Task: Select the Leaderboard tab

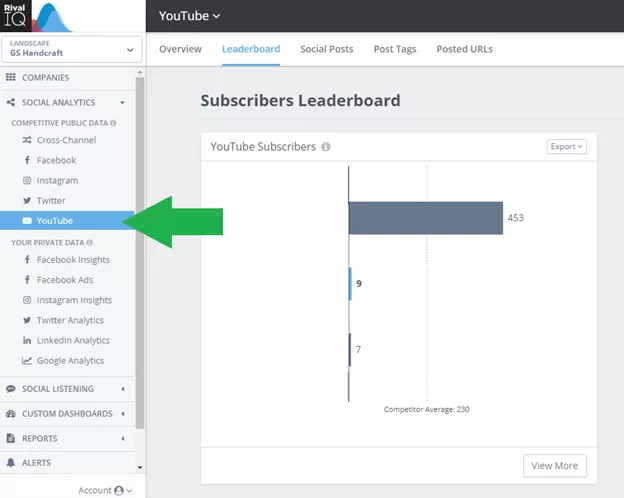Action: click(x=251, y=49)
